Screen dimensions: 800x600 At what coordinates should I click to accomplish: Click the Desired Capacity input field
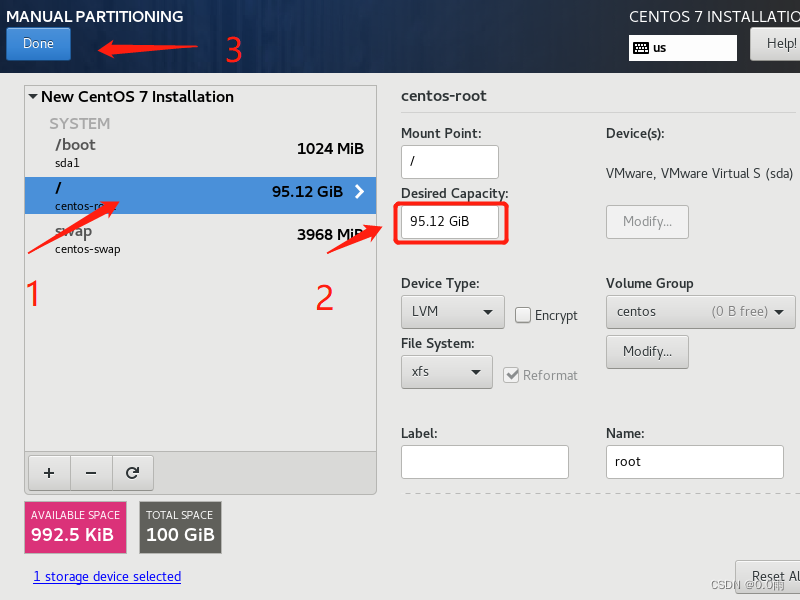pyautogui.click(x=449, y=221)
